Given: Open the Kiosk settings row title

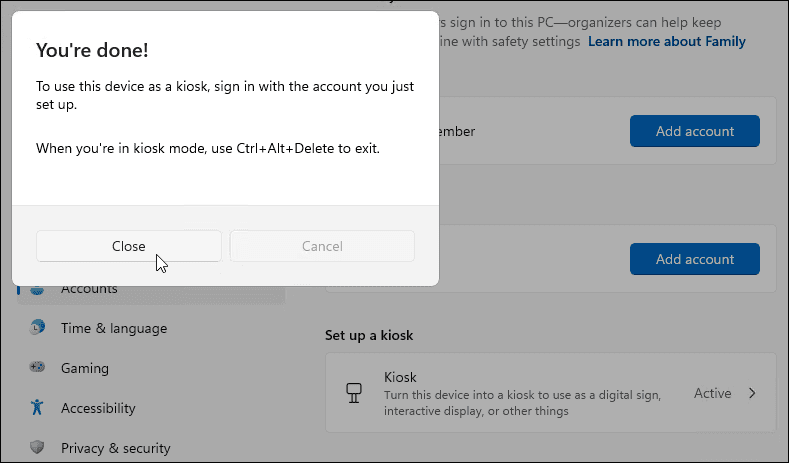Looking at the screenshot, I should [400, 377].
